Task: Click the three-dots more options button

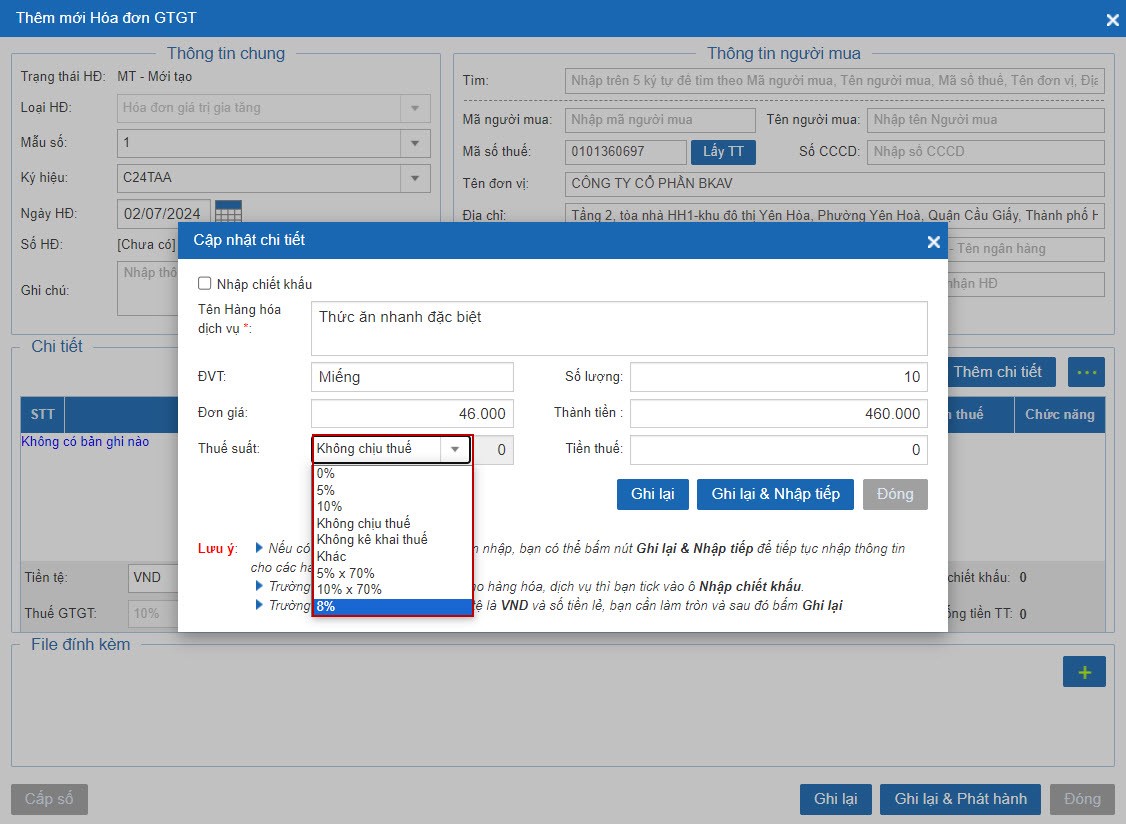Action: [x=1086, y=372]
